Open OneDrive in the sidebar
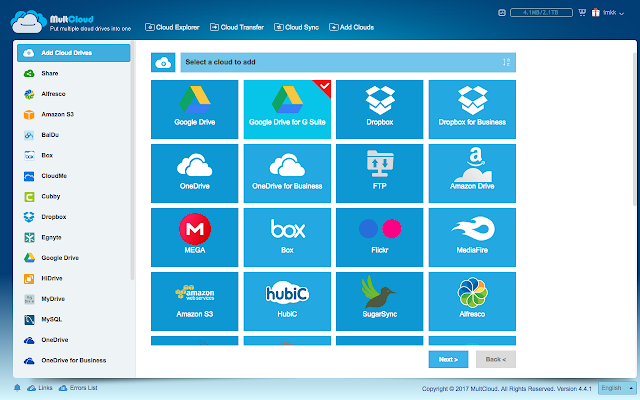 tap(73, 340)
